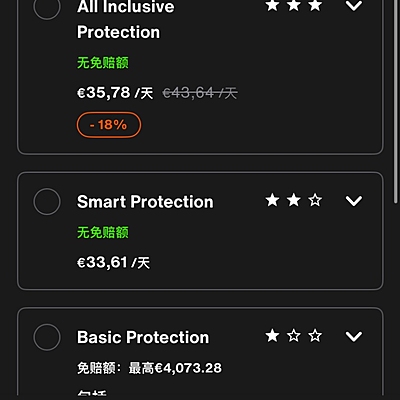Screen dimensions: 400x400
Task: Expand Smart Protection details chevron
Action: (354, 201)
